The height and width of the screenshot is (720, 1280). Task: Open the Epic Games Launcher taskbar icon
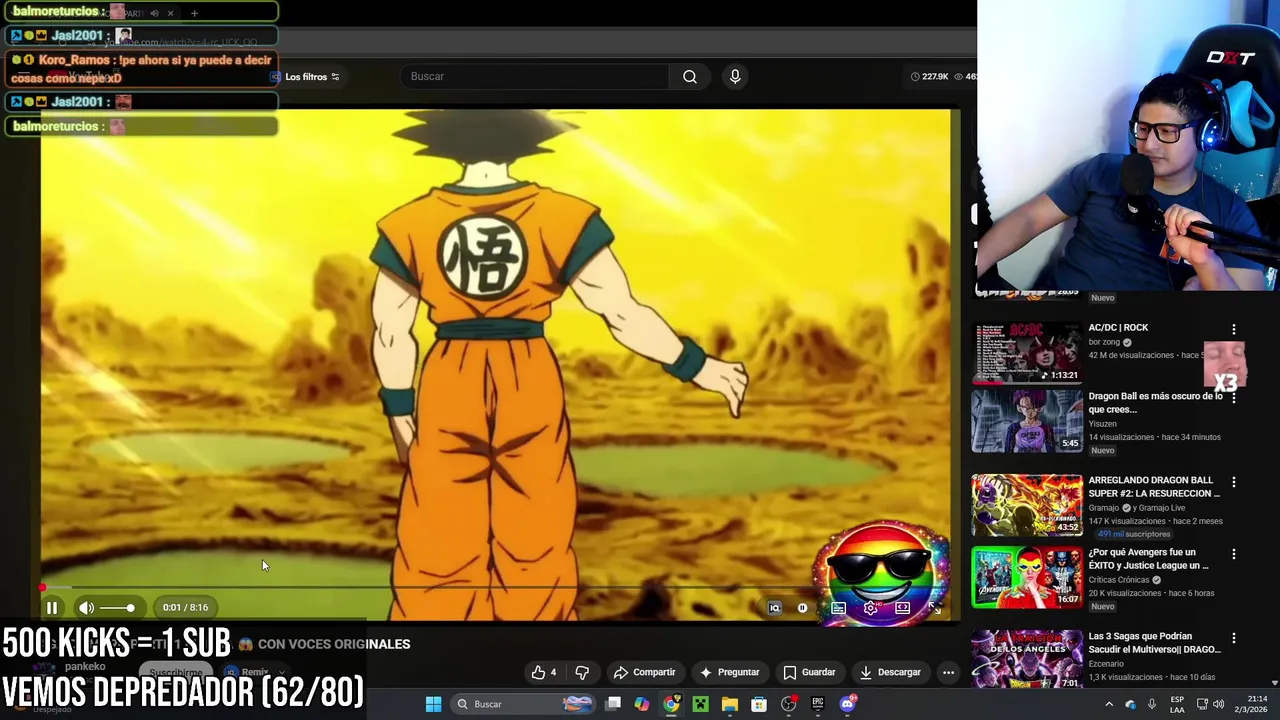(x=818, y=704)
